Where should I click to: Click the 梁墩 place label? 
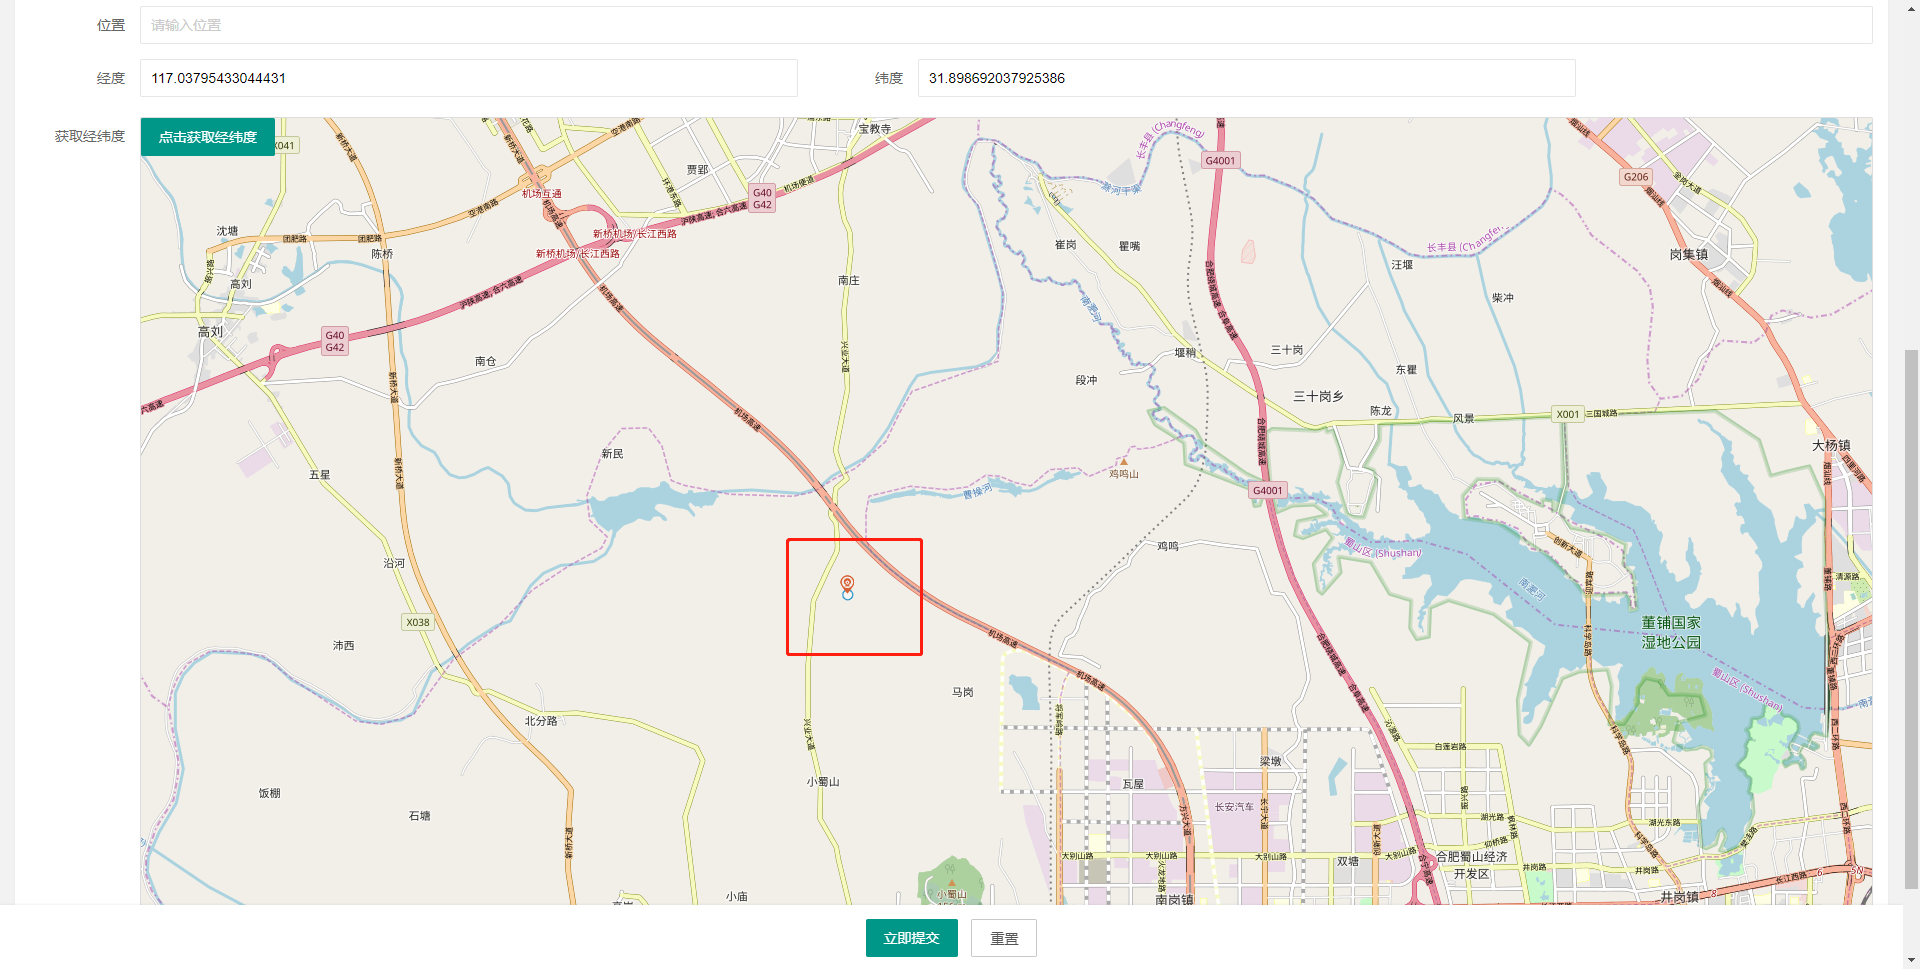(x=1270, y=762)
